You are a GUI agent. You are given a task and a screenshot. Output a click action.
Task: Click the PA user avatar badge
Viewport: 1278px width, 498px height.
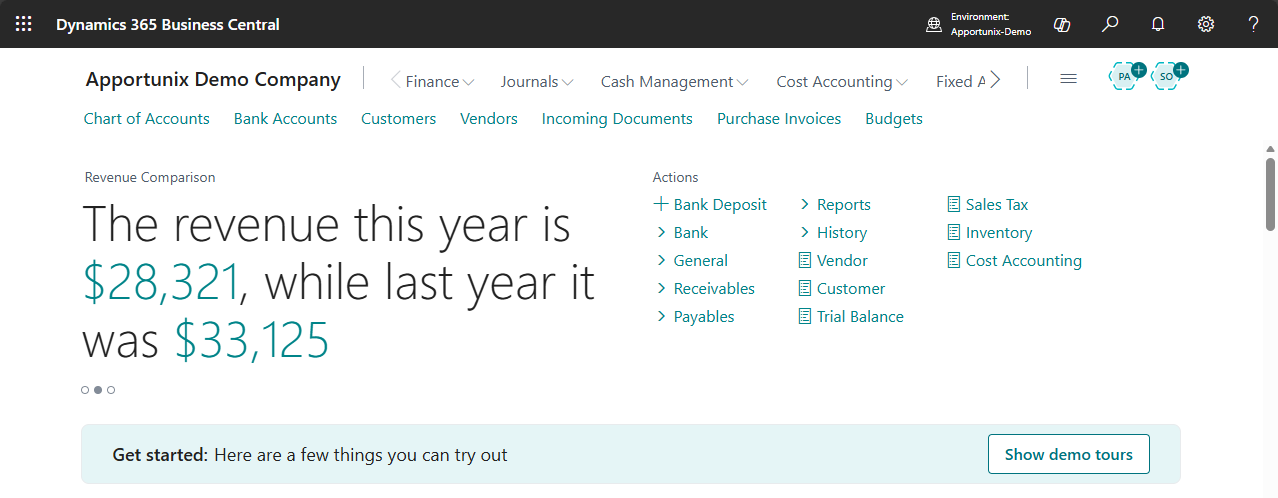(x=1125, y=77)
